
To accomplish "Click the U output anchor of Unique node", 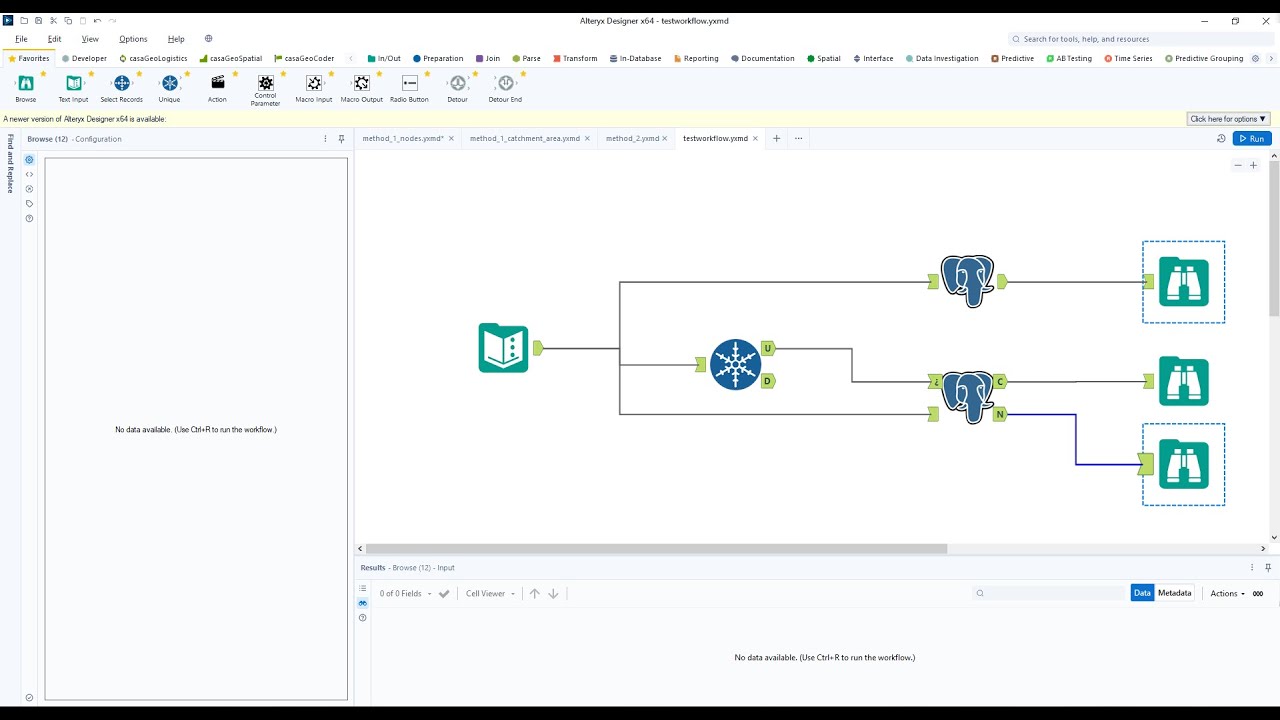I will (x=768, y=348).
